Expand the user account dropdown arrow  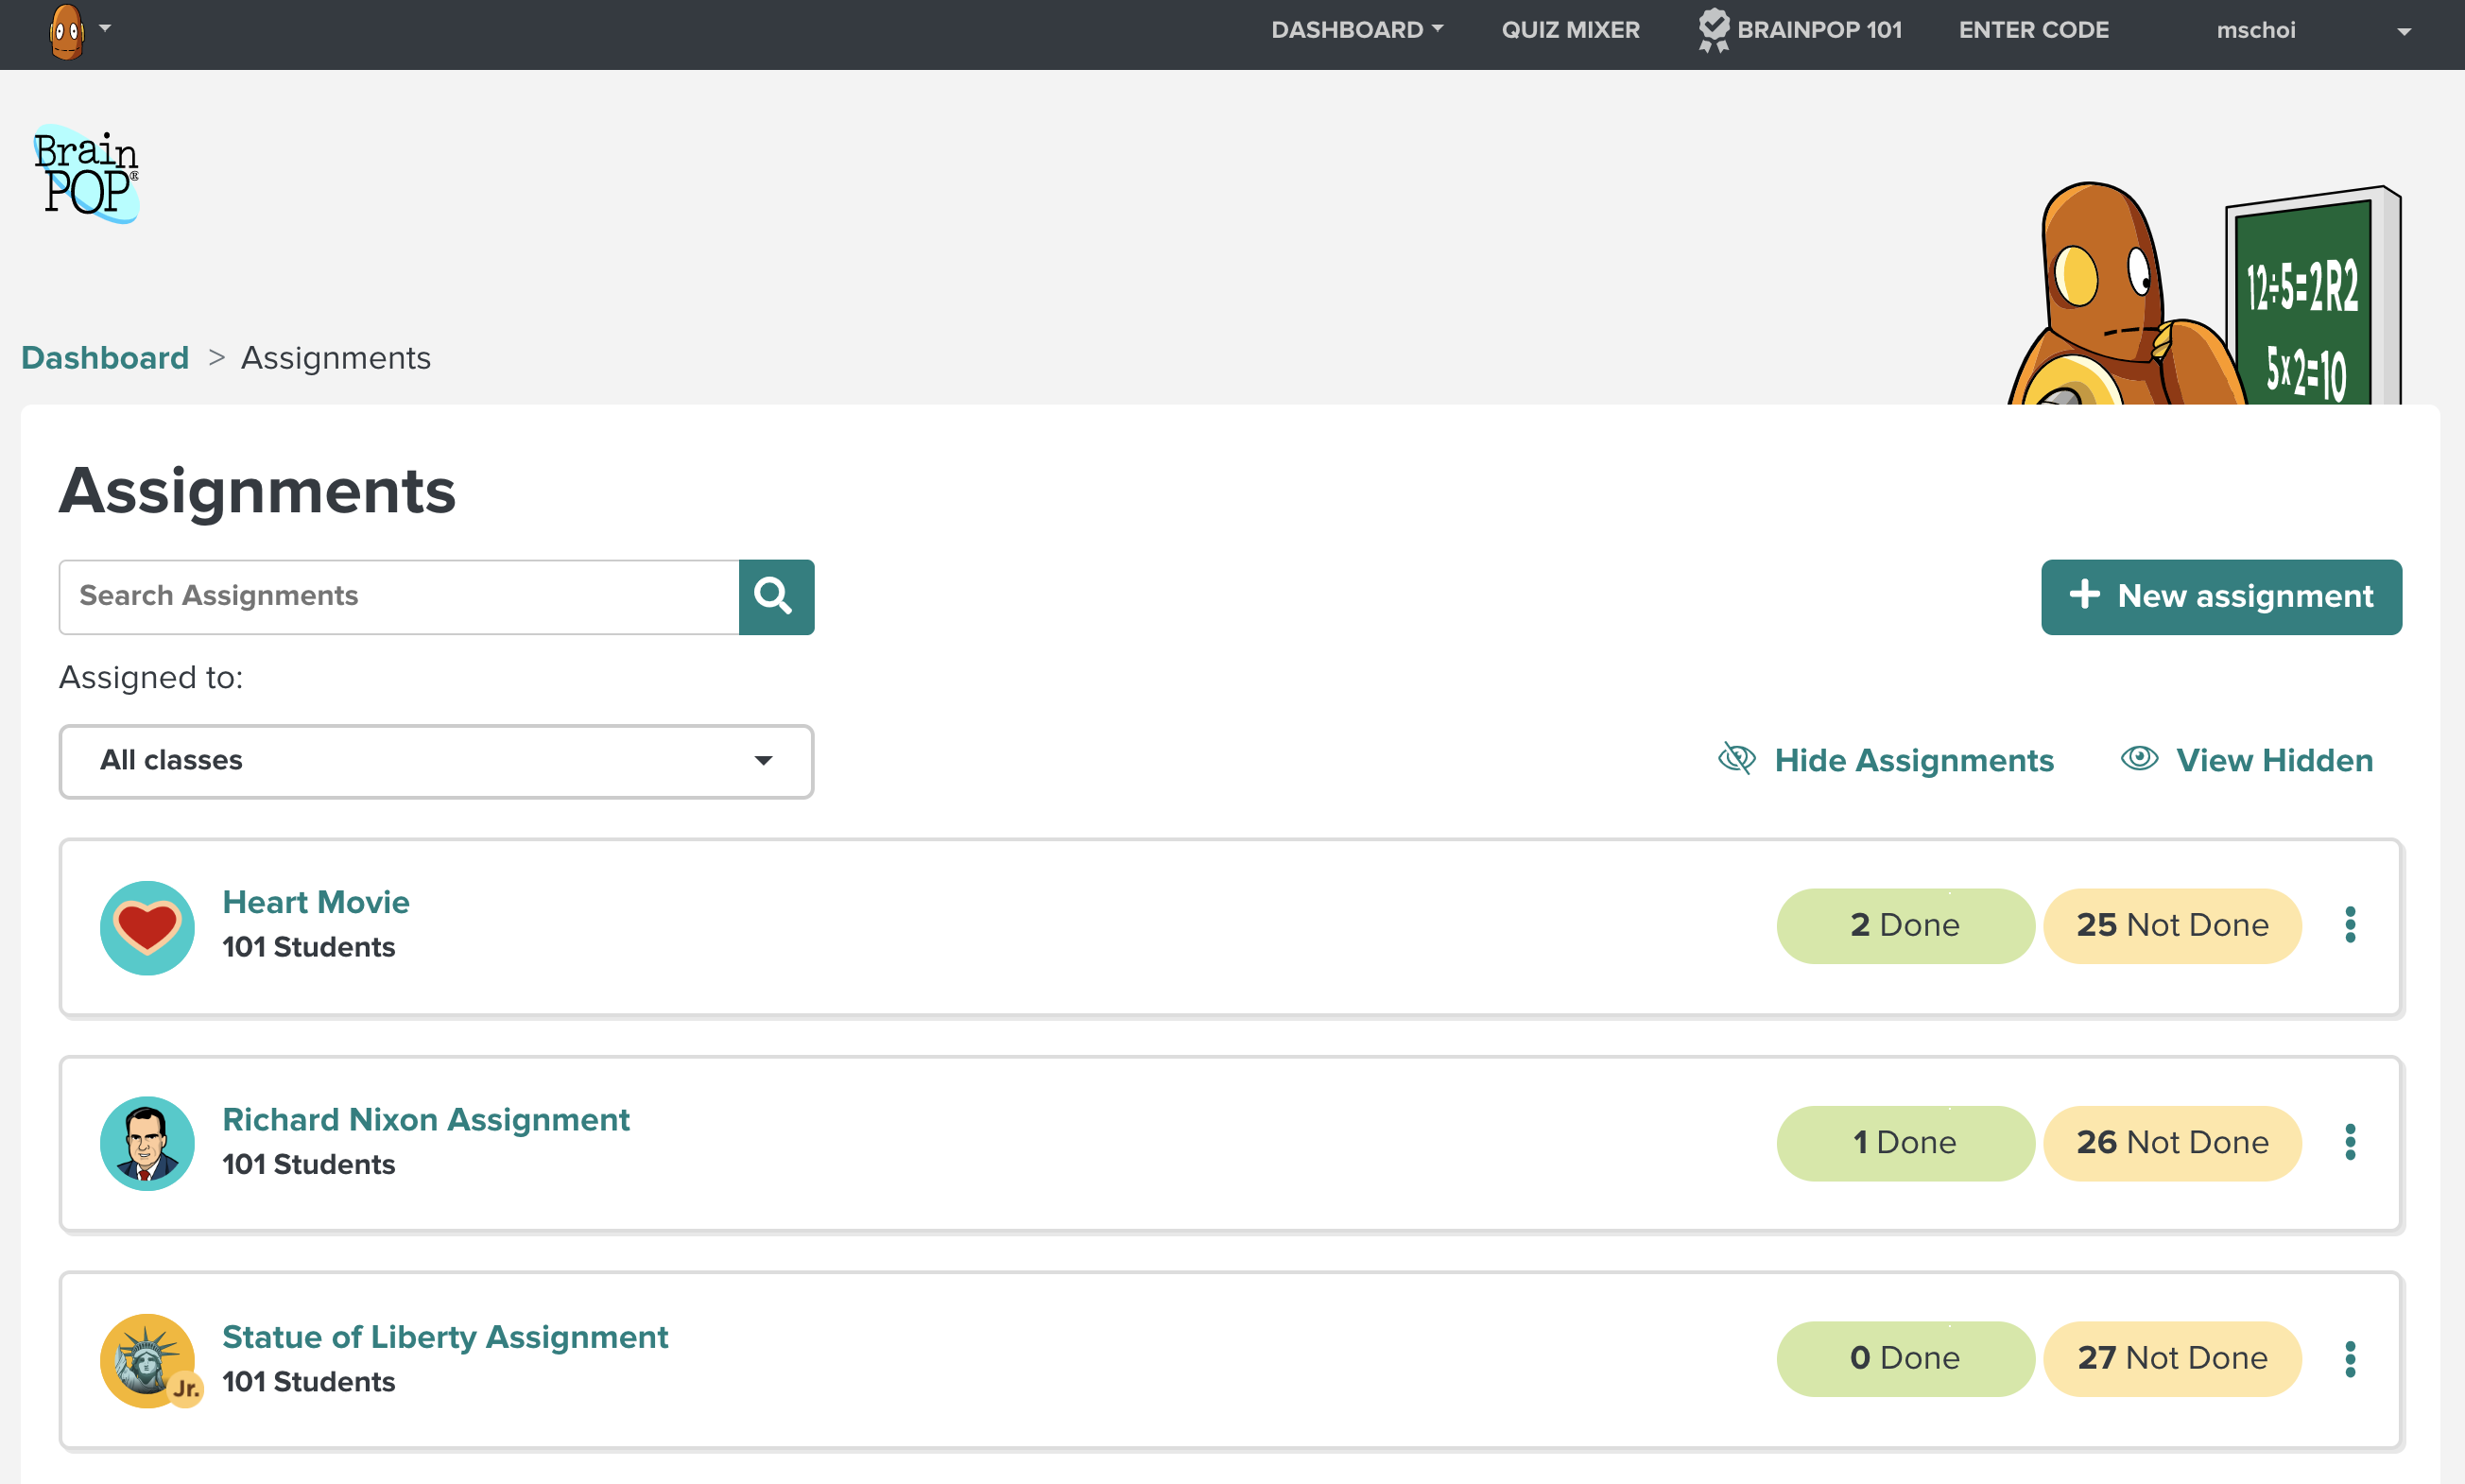[2404, 32]
